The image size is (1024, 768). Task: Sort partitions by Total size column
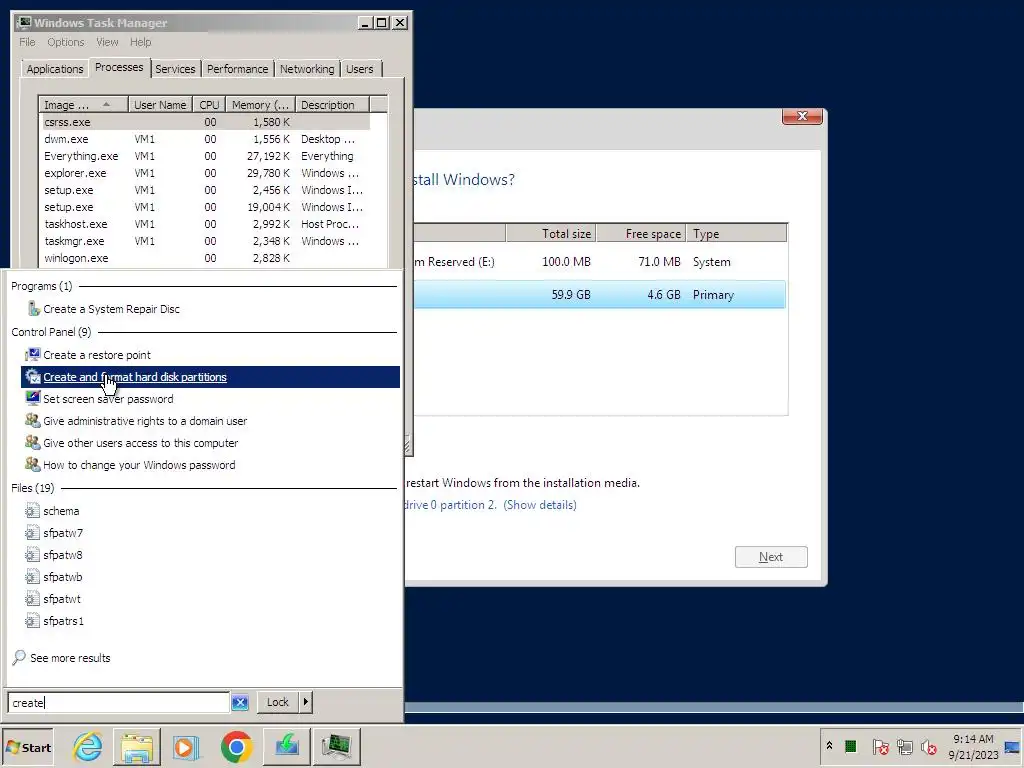pyautogui.click(x=551, y=233)
